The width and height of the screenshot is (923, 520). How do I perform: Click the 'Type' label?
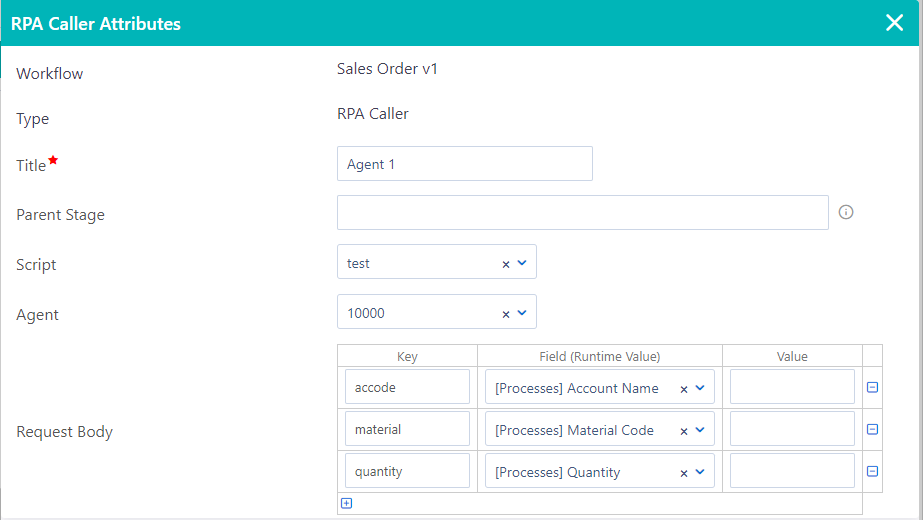coord(32,119)
